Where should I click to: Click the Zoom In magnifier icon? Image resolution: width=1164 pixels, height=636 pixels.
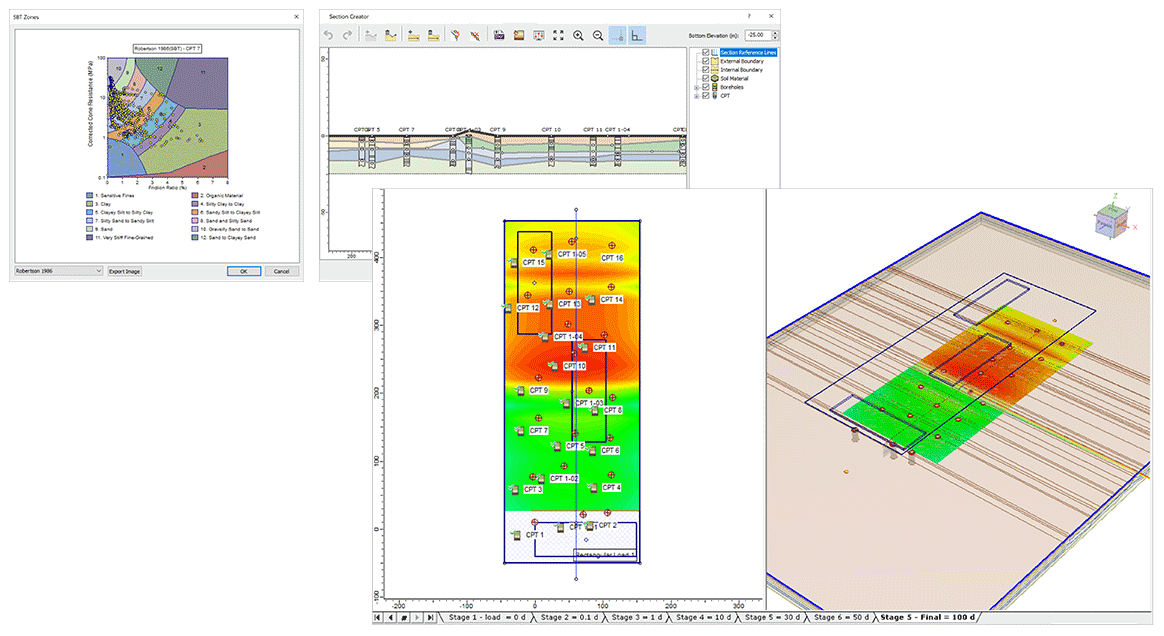point(578,34)
